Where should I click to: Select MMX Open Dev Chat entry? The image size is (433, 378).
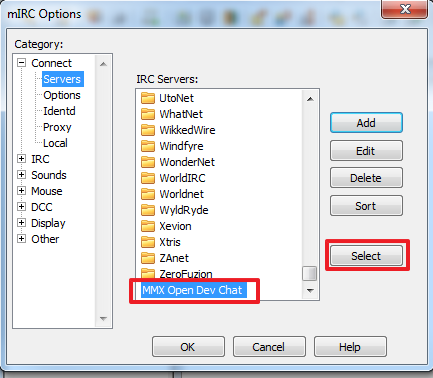click(194, 290)
